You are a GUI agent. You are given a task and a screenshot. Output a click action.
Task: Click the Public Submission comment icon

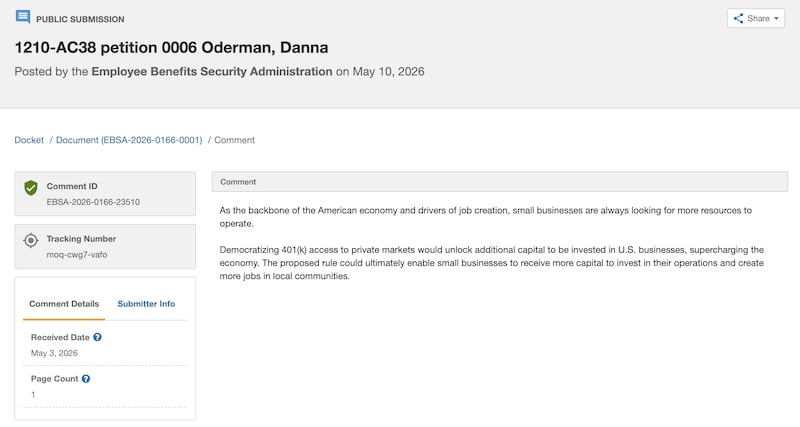pos(23,17)
